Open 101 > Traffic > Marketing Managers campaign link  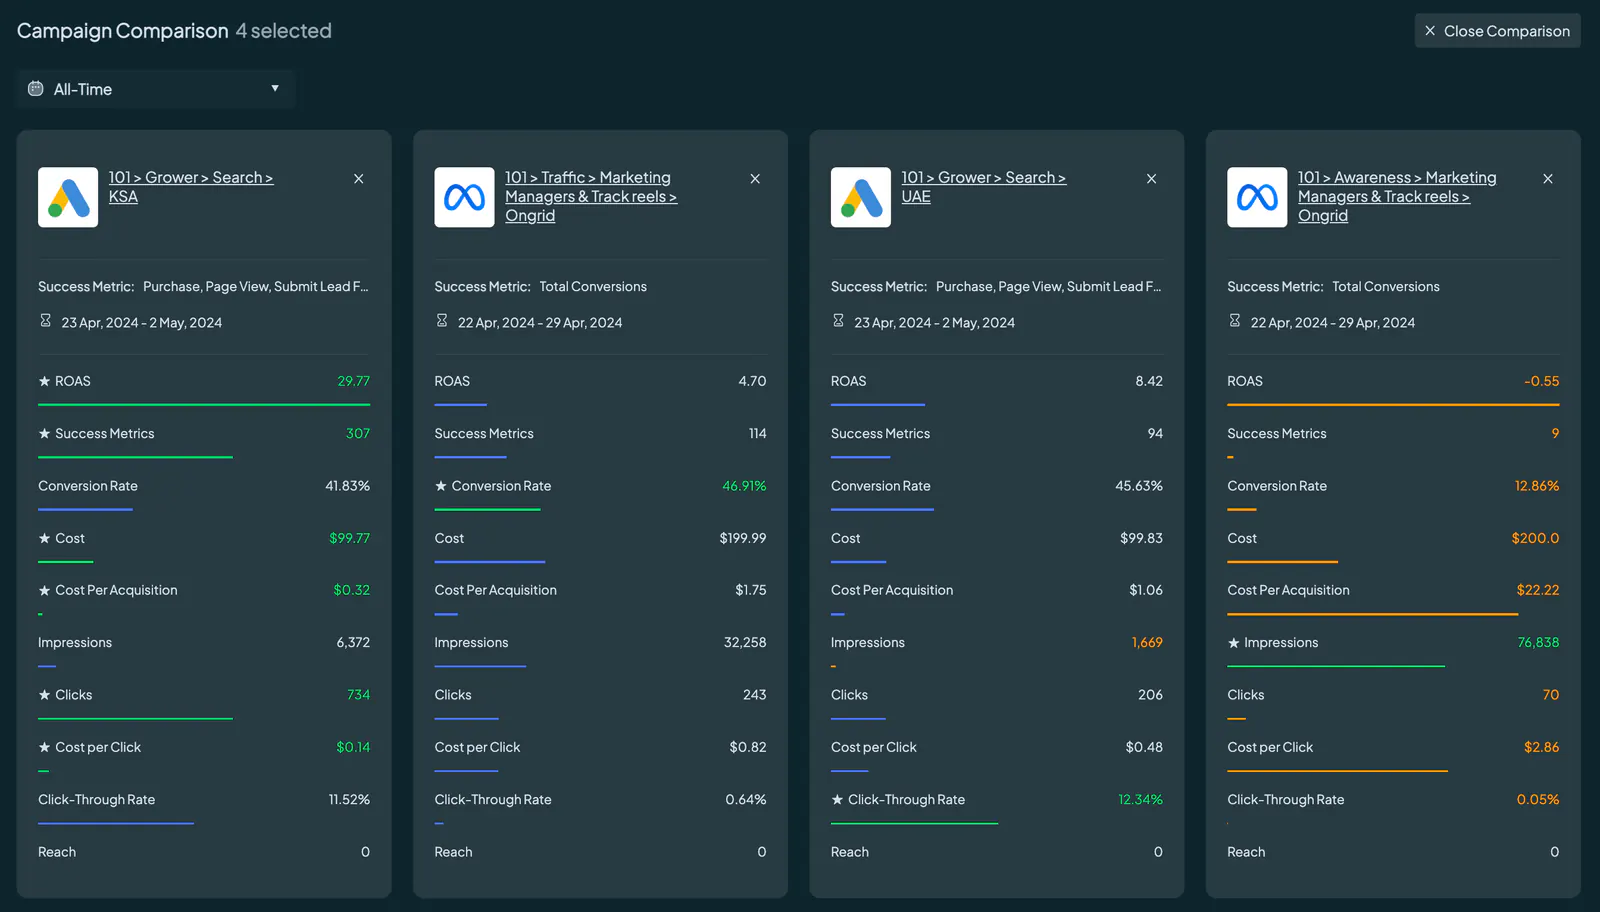click(x=591, y=196)
